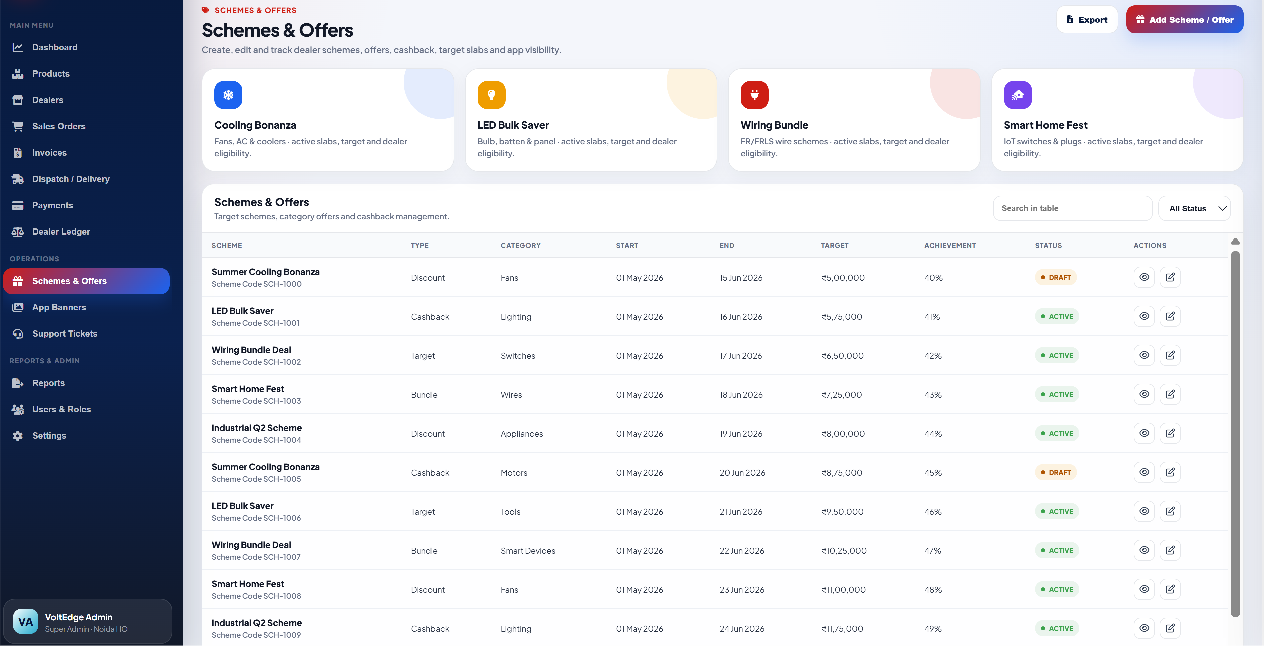Screen dimensions: 1264x646
Task: Edit scheme SCH-1005 pencil icon
Action: 1170,472
